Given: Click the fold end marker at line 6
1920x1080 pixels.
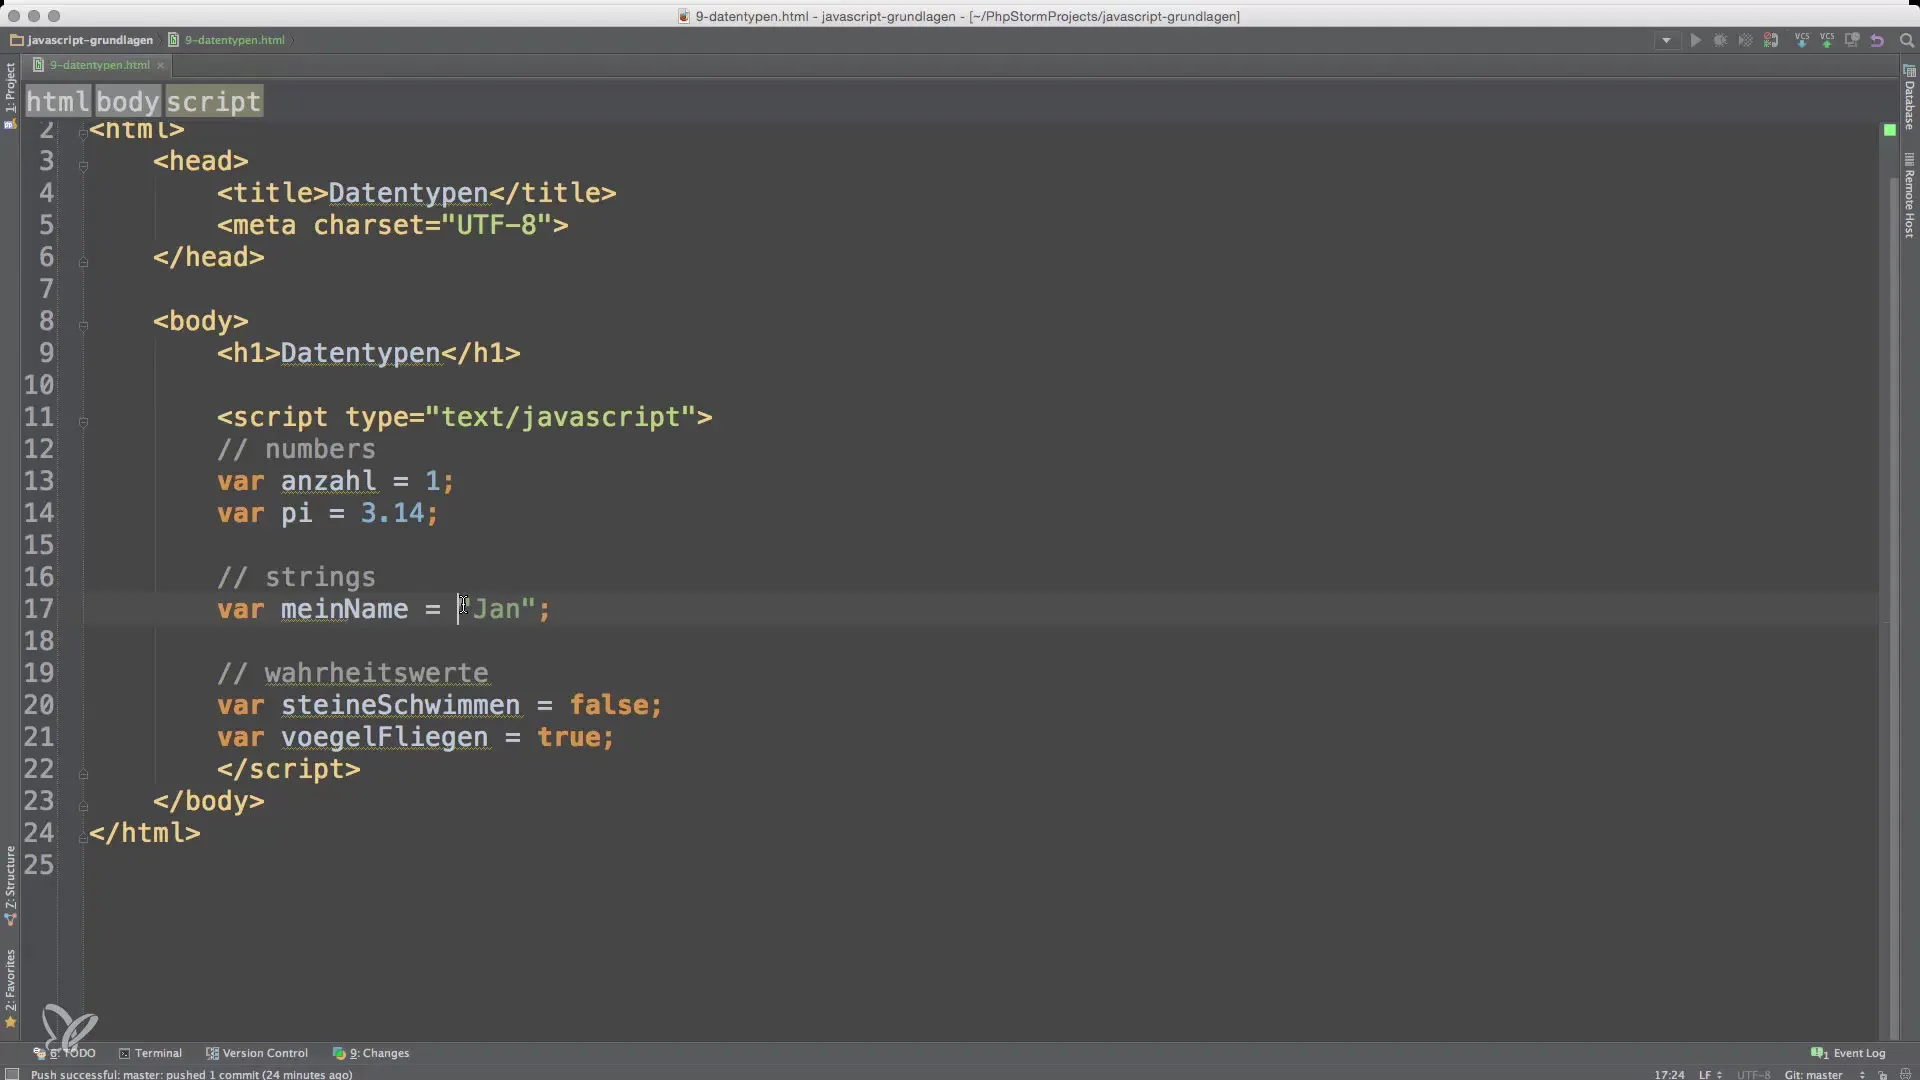Looking at the screenshot, I should (x=83, y=262).
